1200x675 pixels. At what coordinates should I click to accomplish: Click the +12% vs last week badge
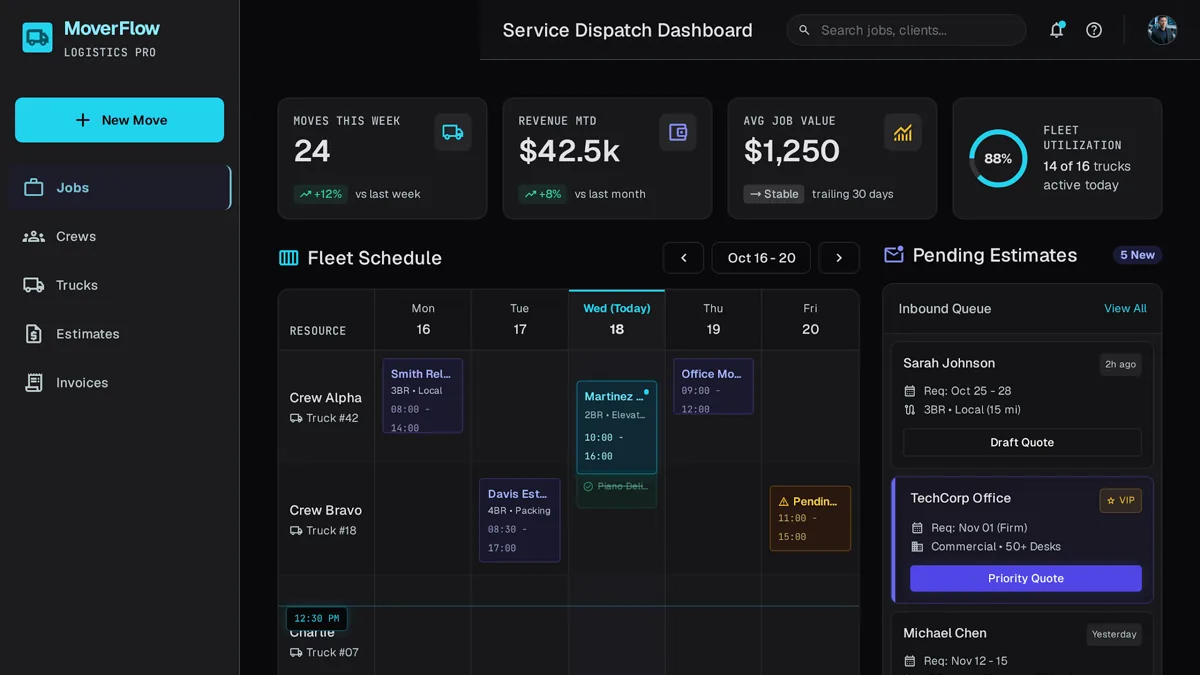[x=320, y=194]
